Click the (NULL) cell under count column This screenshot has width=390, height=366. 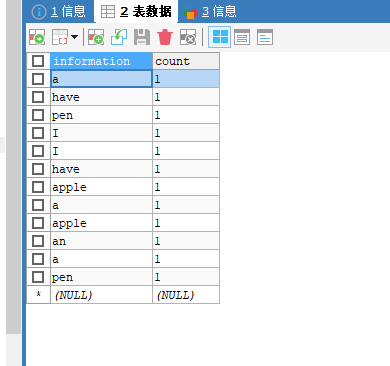click(186, 295)
